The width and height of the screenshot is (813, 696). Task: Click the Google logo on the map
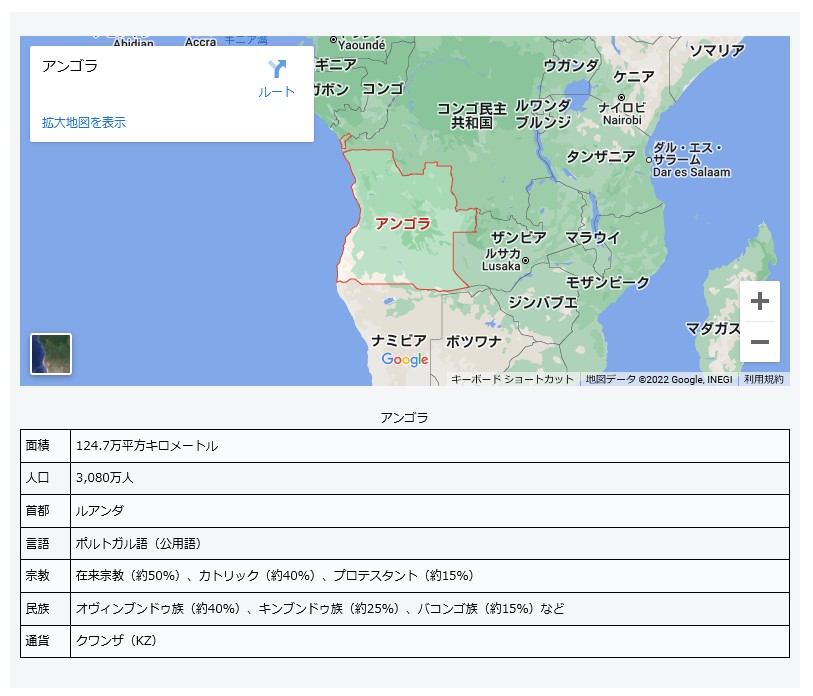click(404, 360)
